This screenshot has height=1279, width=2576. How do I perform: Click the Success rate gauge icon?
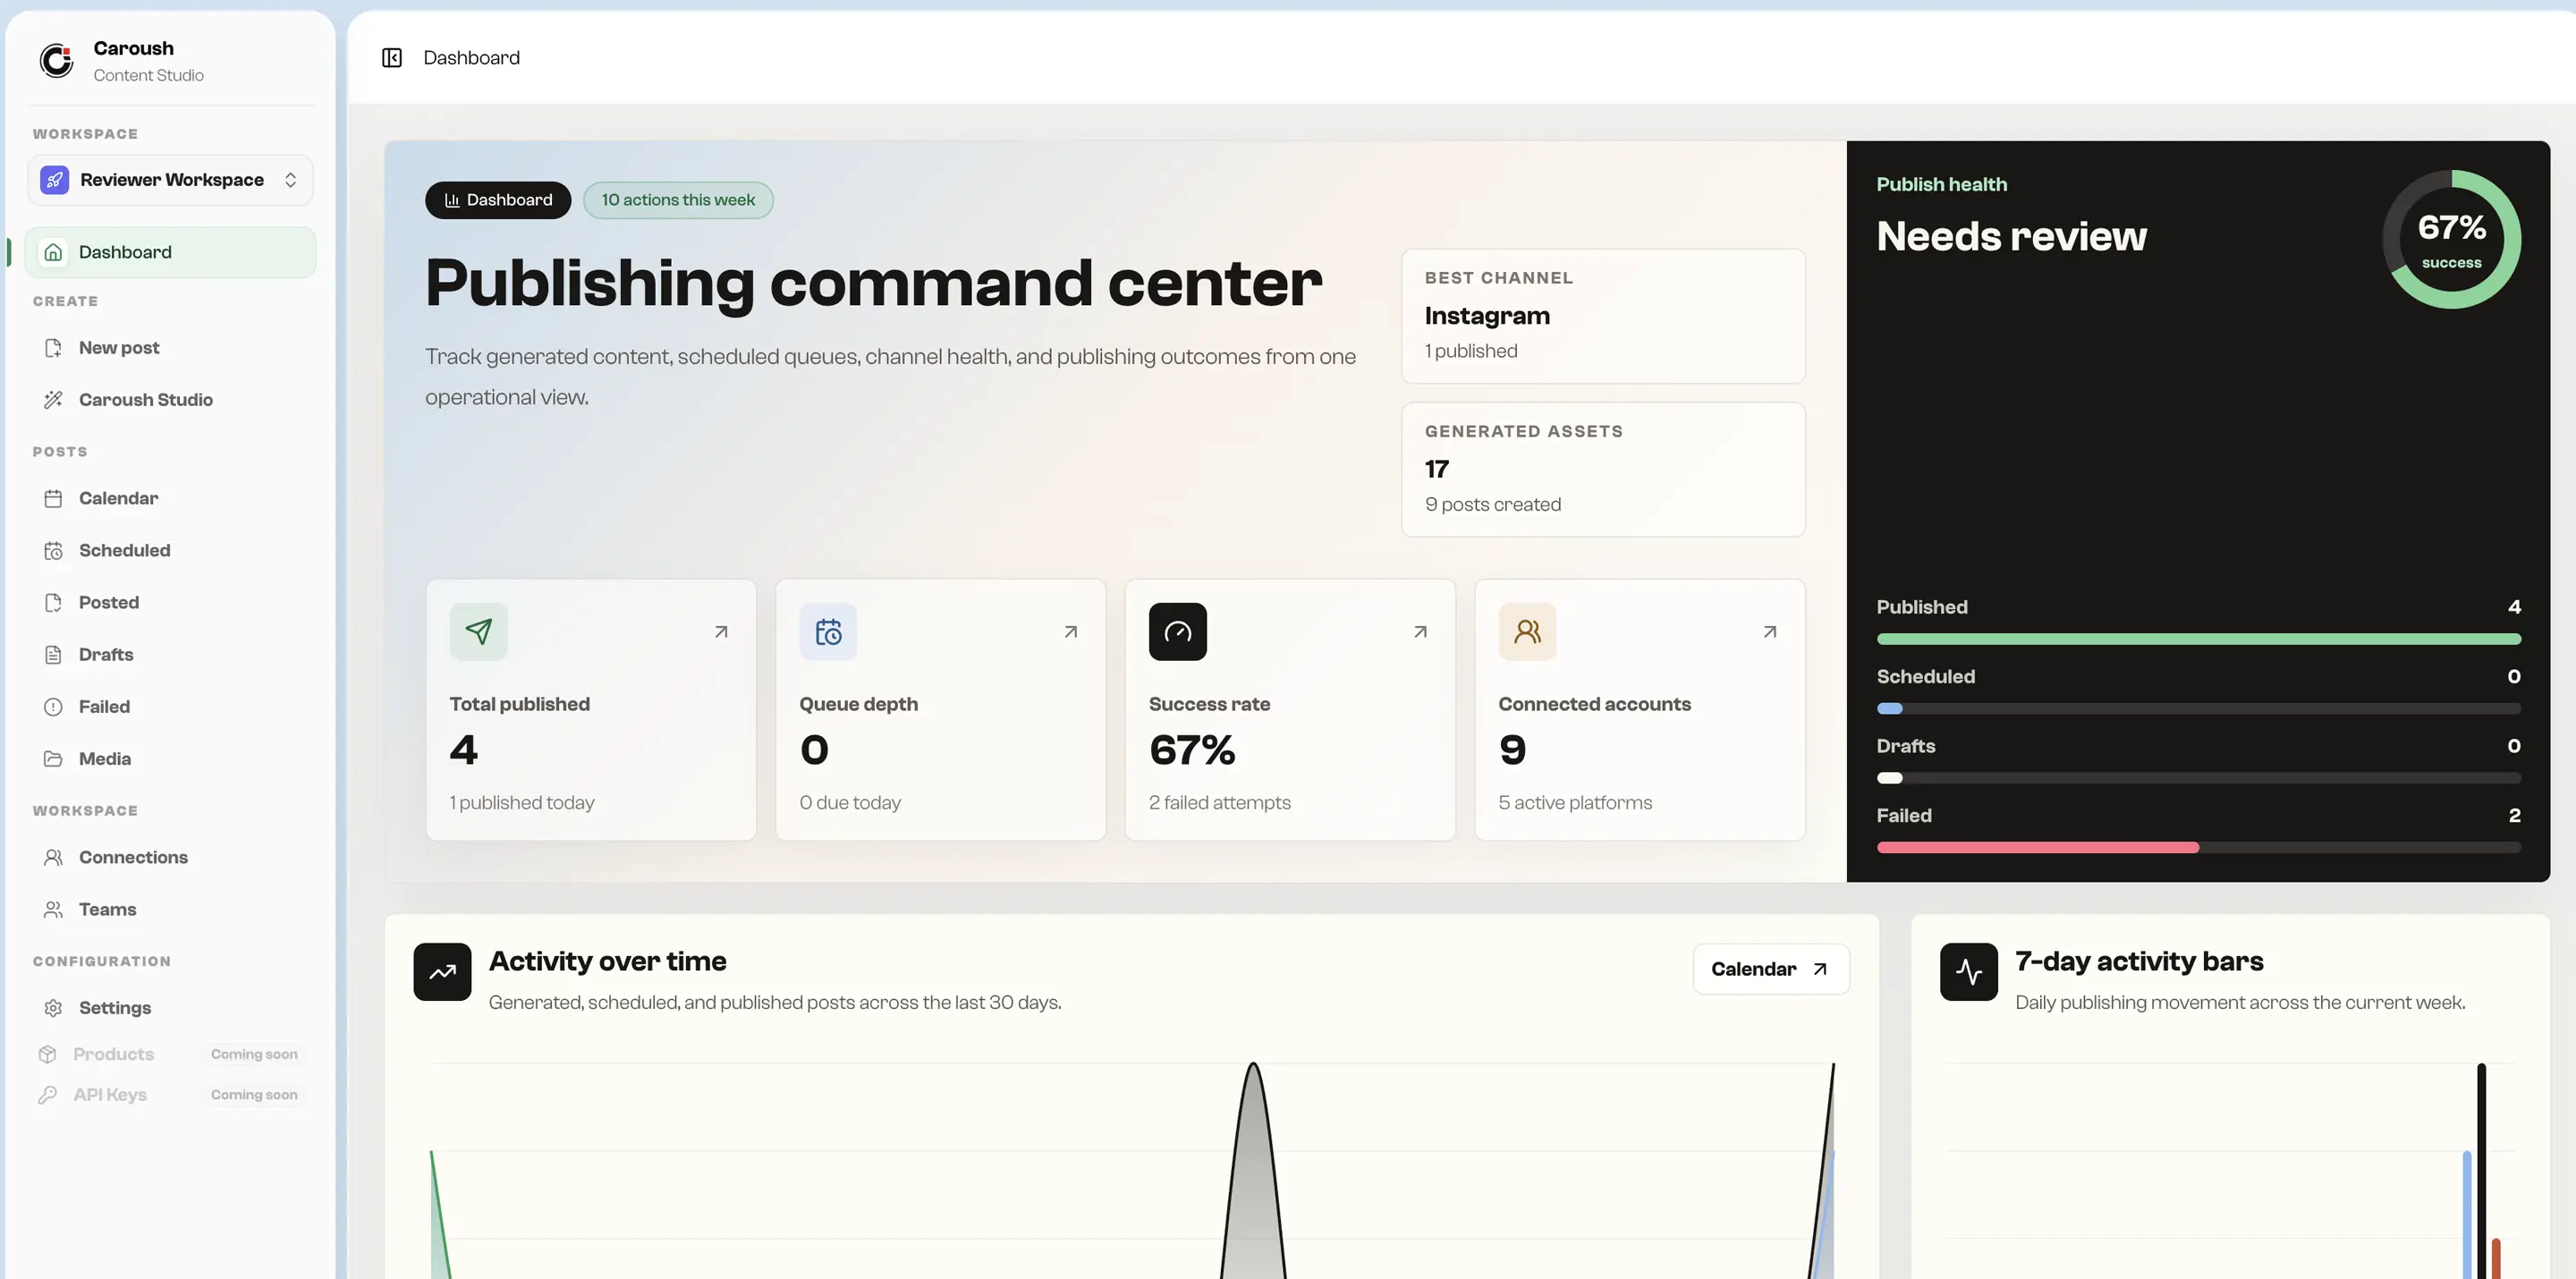tap(1178, 631)
